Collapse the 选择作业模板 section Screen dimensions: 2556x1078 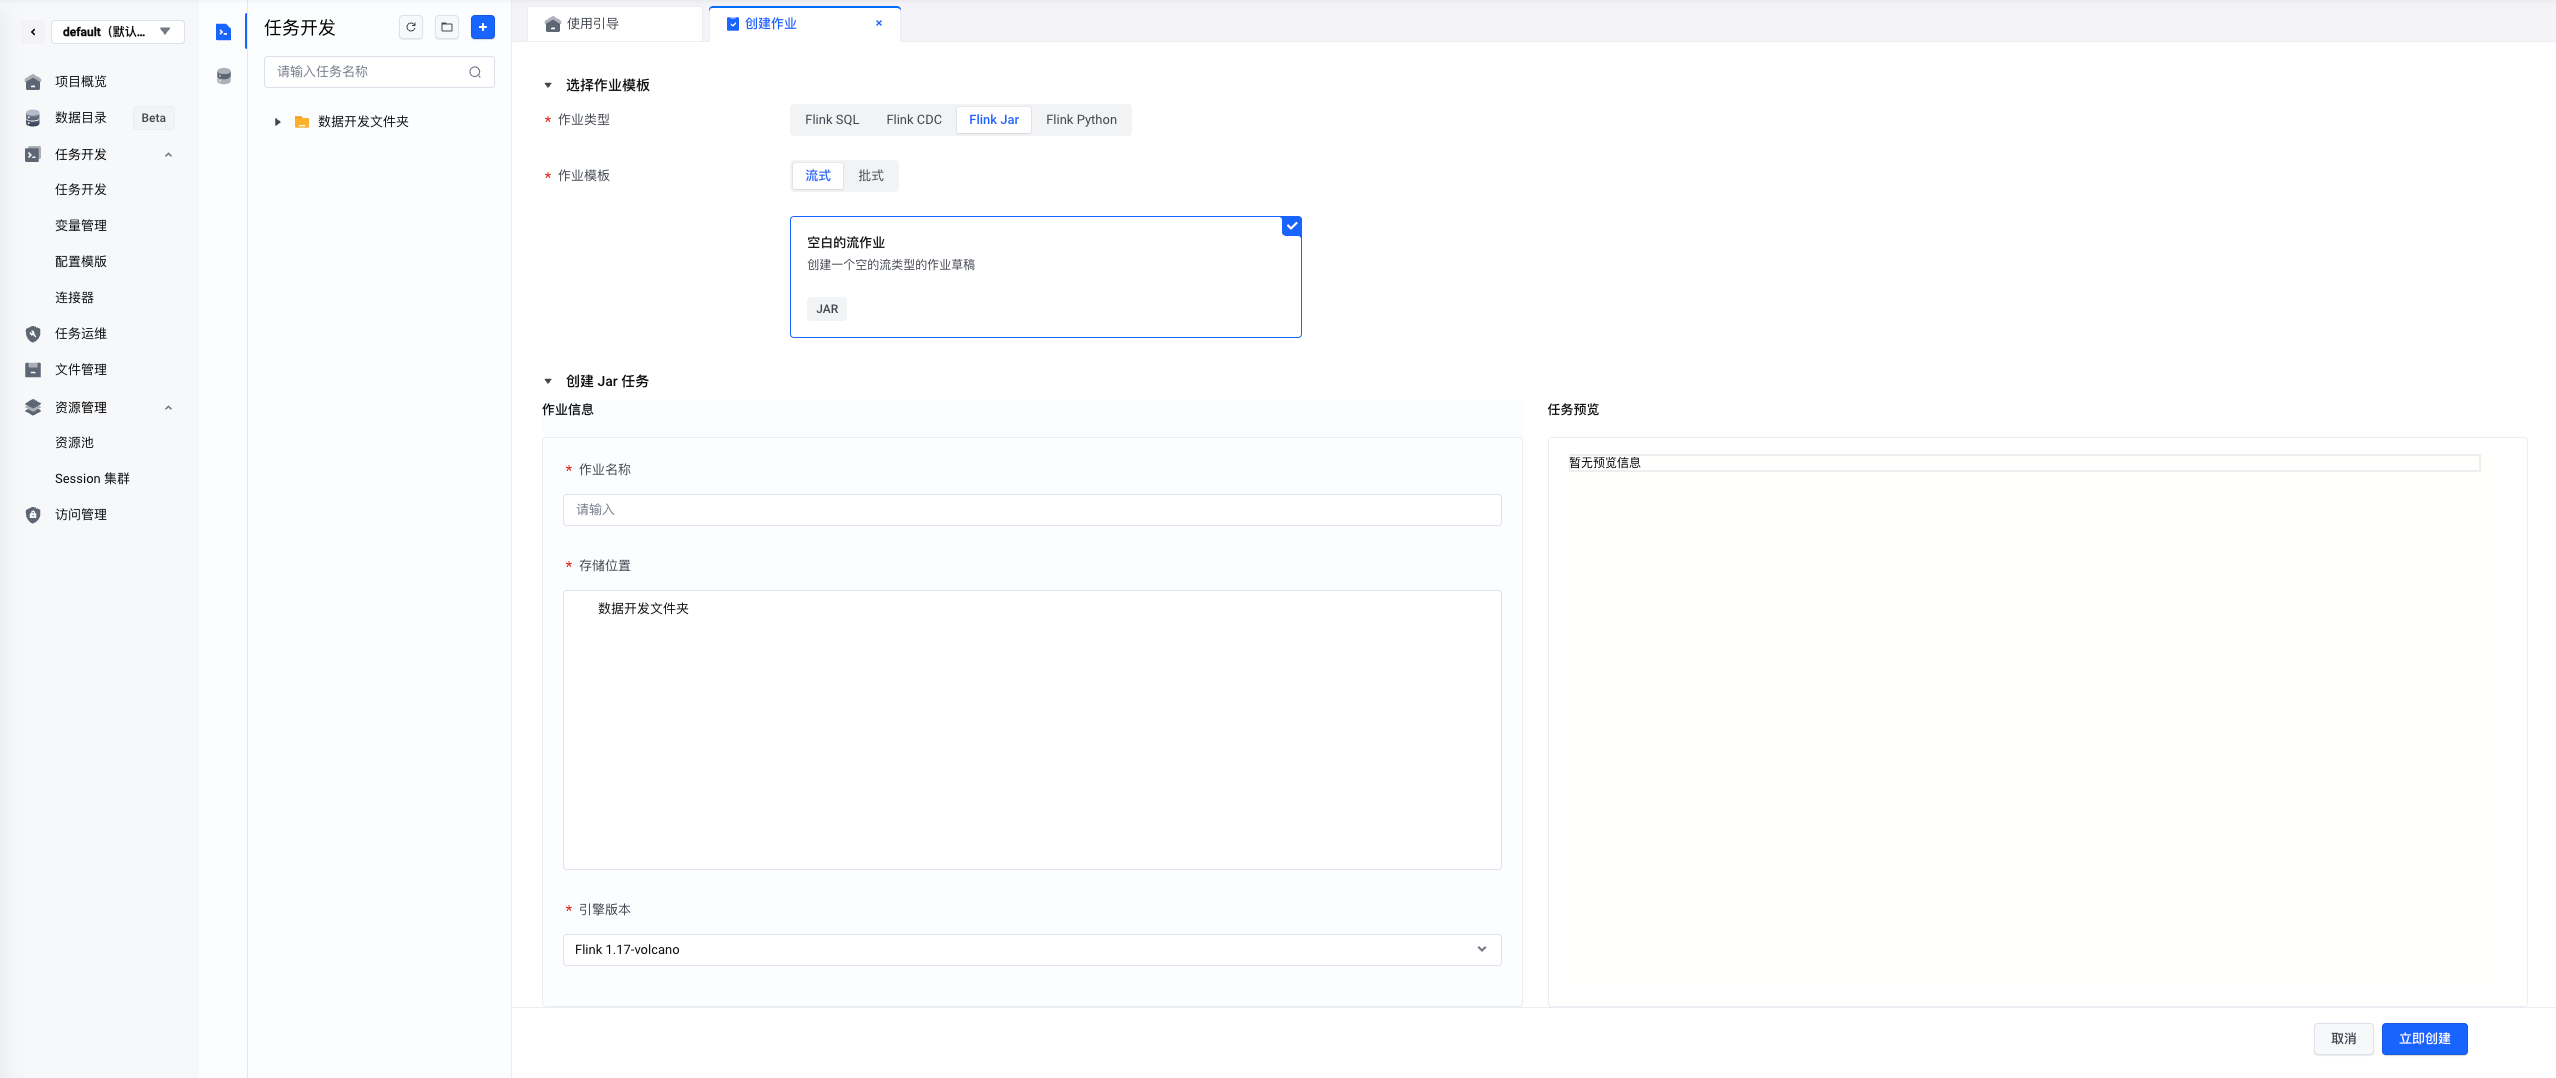pos(548,85)
